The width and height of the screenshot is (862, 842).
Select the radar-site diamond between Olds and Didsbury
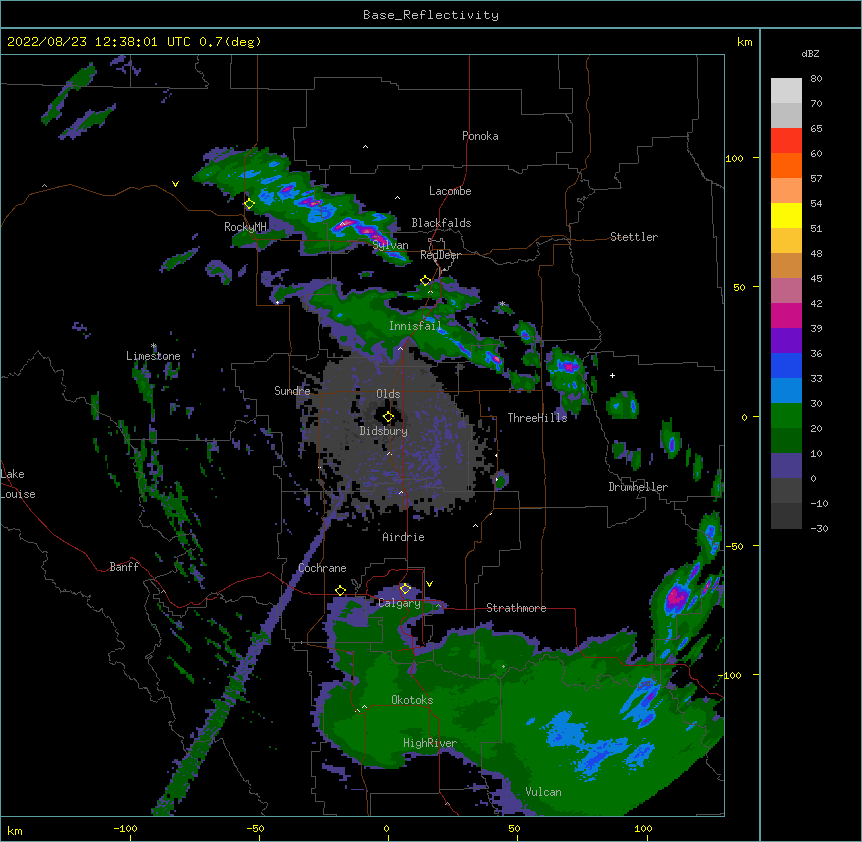click(x=388, y=417)
